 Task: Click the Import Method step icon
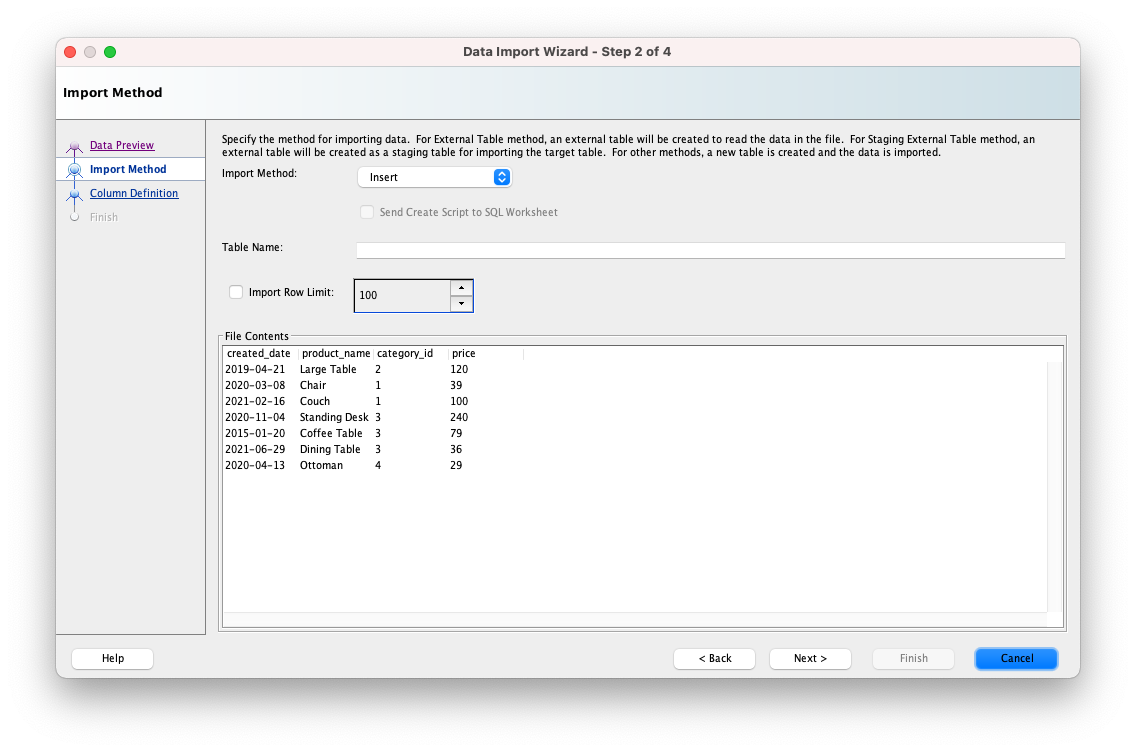click(74, 170)
